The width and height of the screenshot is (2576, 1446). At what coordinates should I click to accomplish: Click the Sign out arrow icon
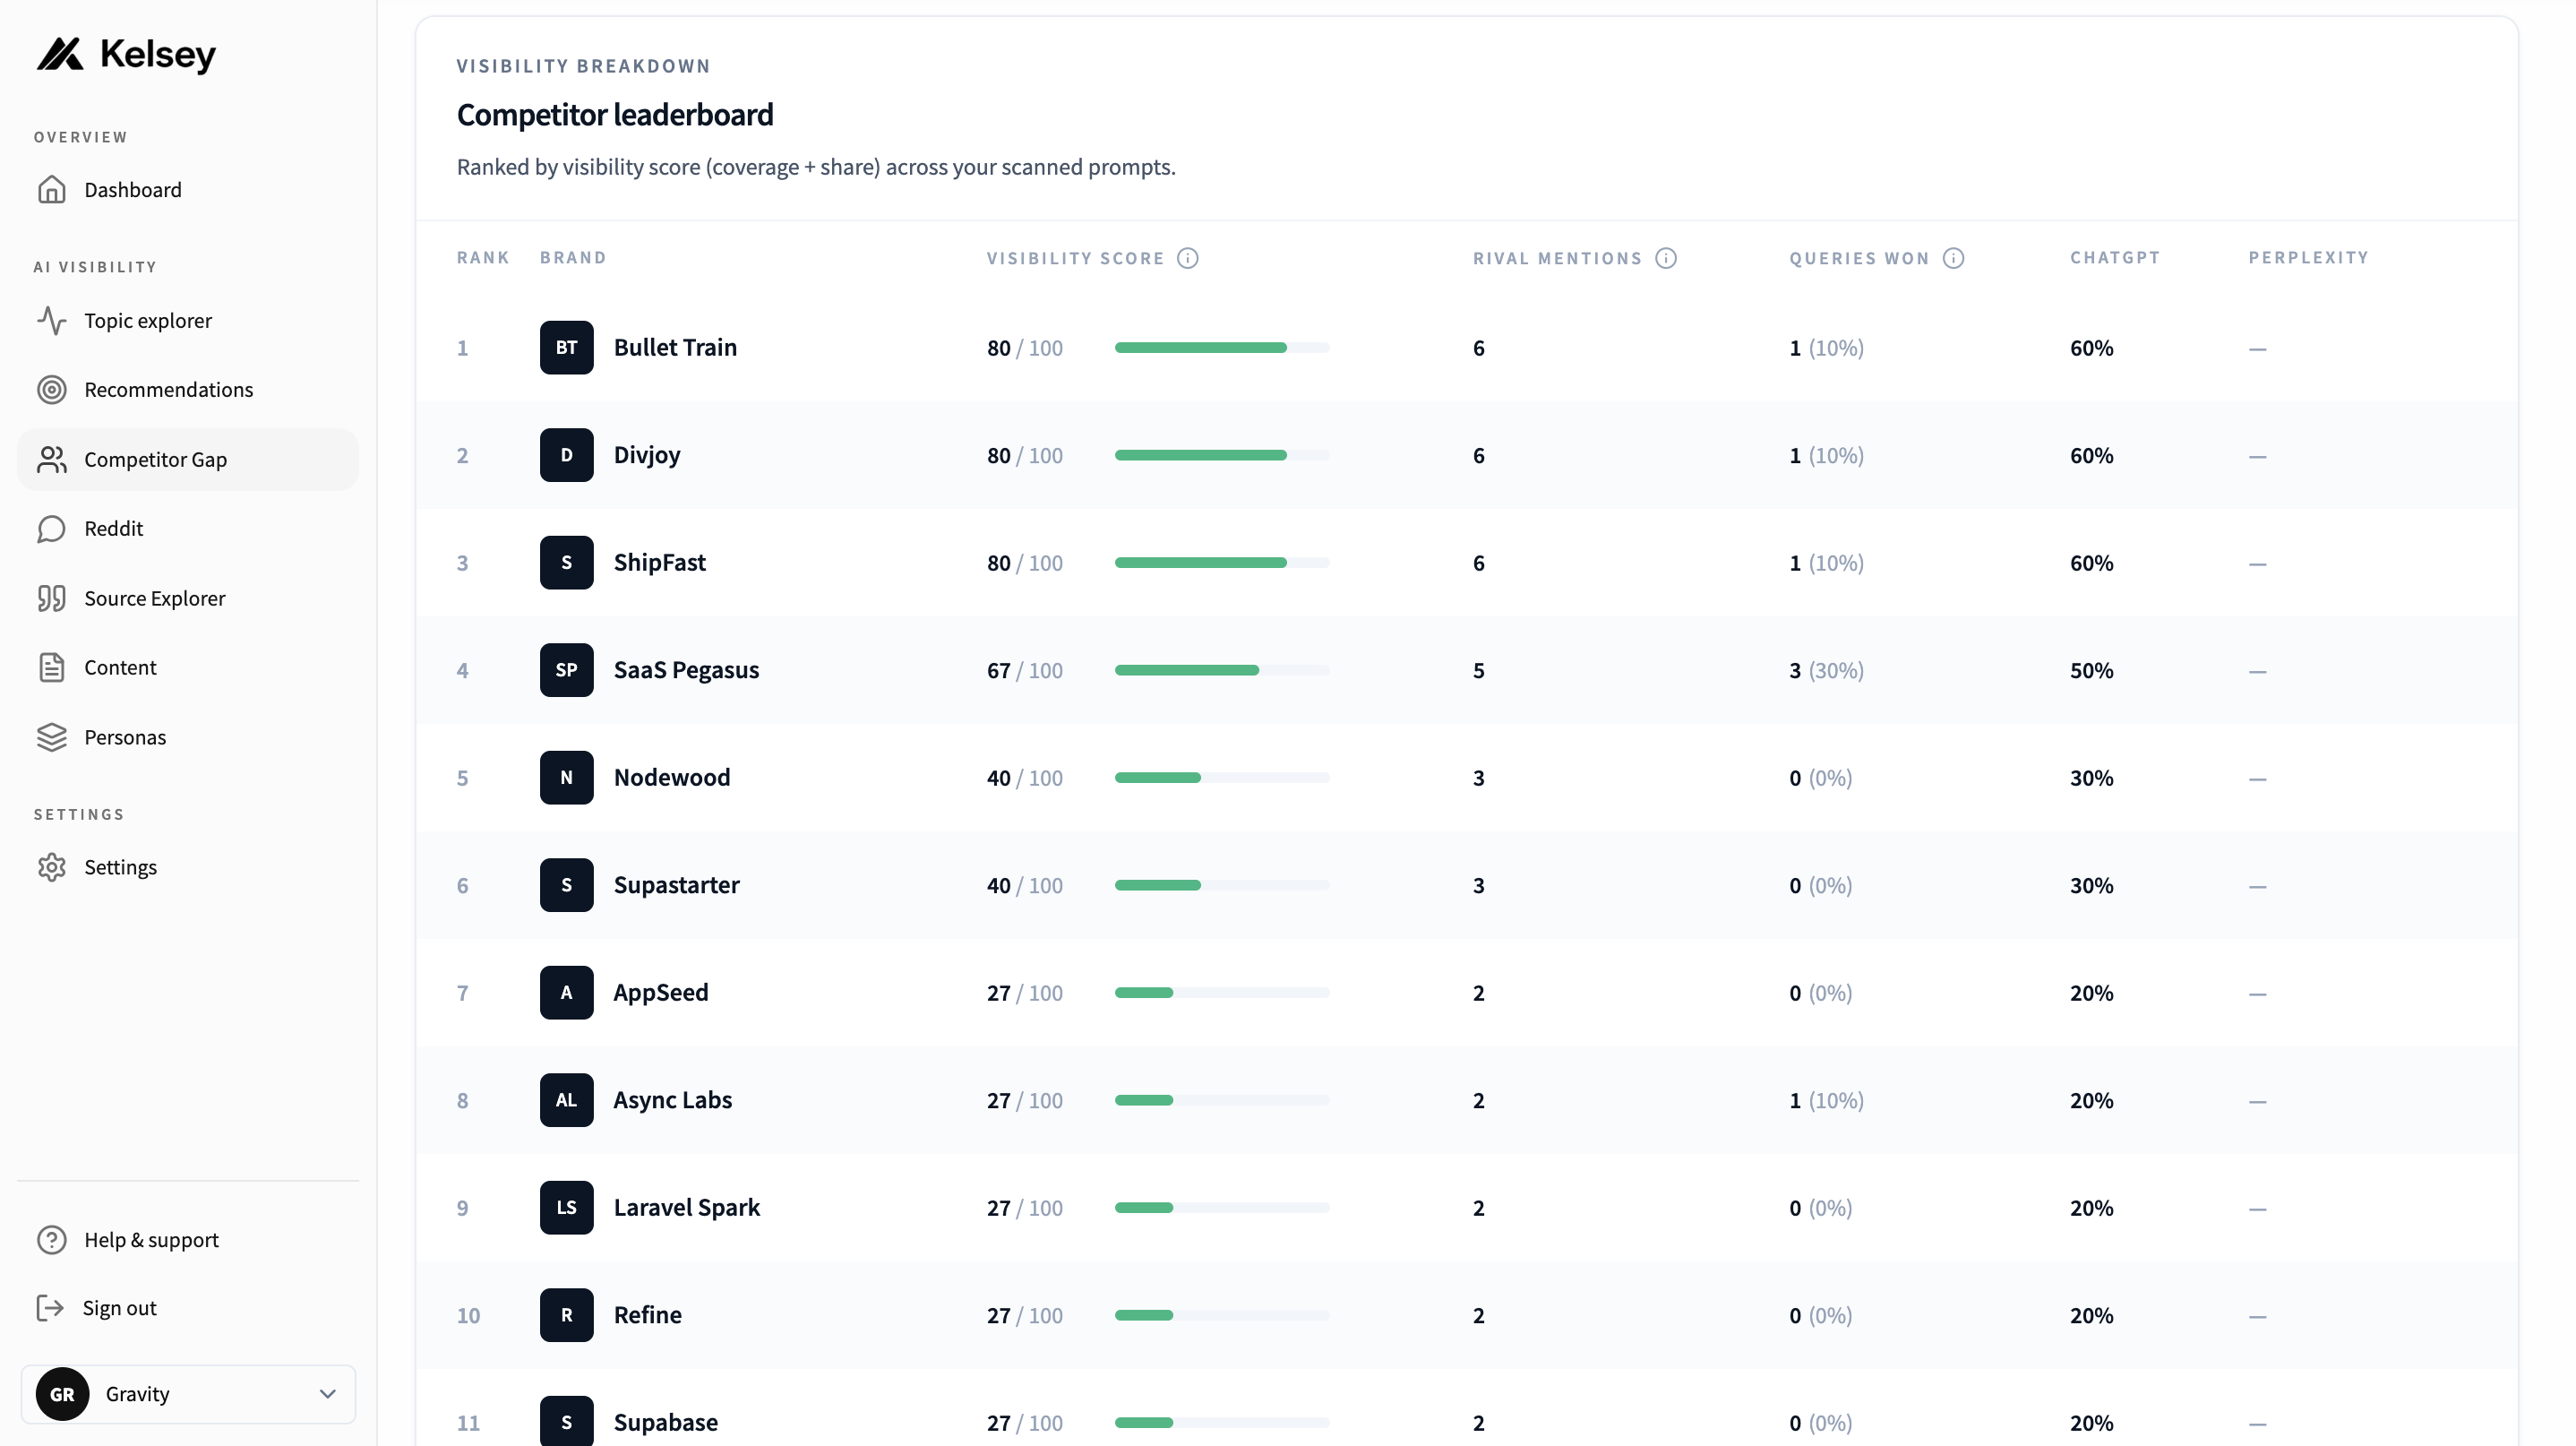(50, 1309)
